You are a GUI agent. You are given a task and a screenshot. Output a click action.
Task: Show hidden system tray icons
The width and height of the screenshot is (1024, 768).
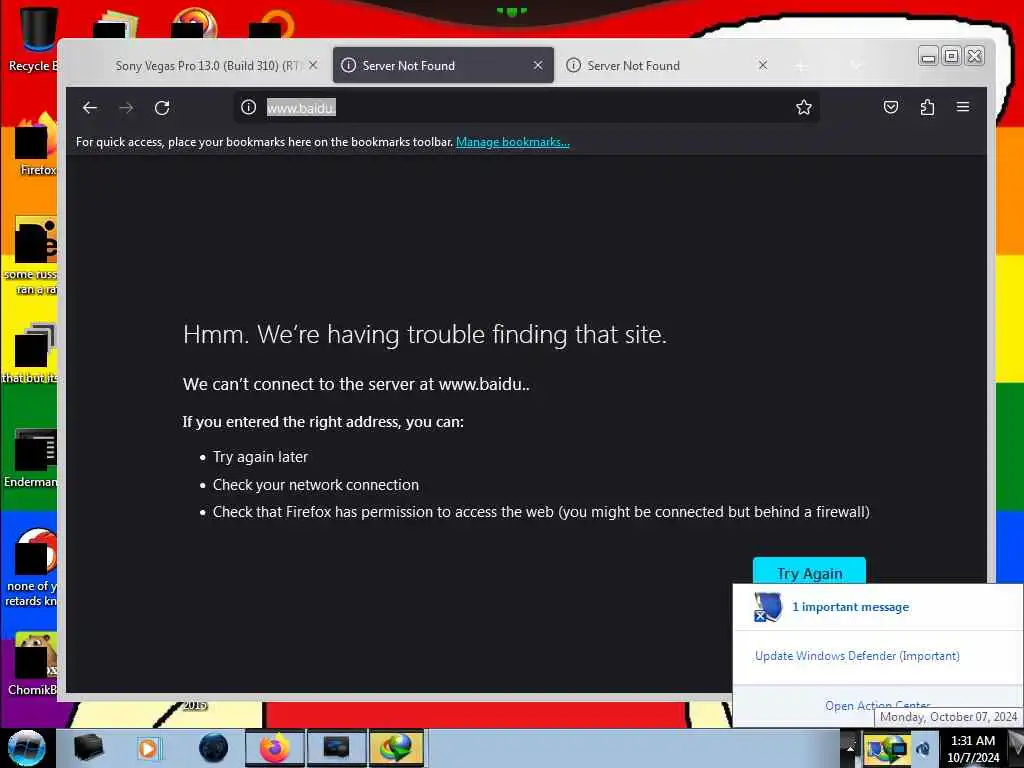point(850,748)
